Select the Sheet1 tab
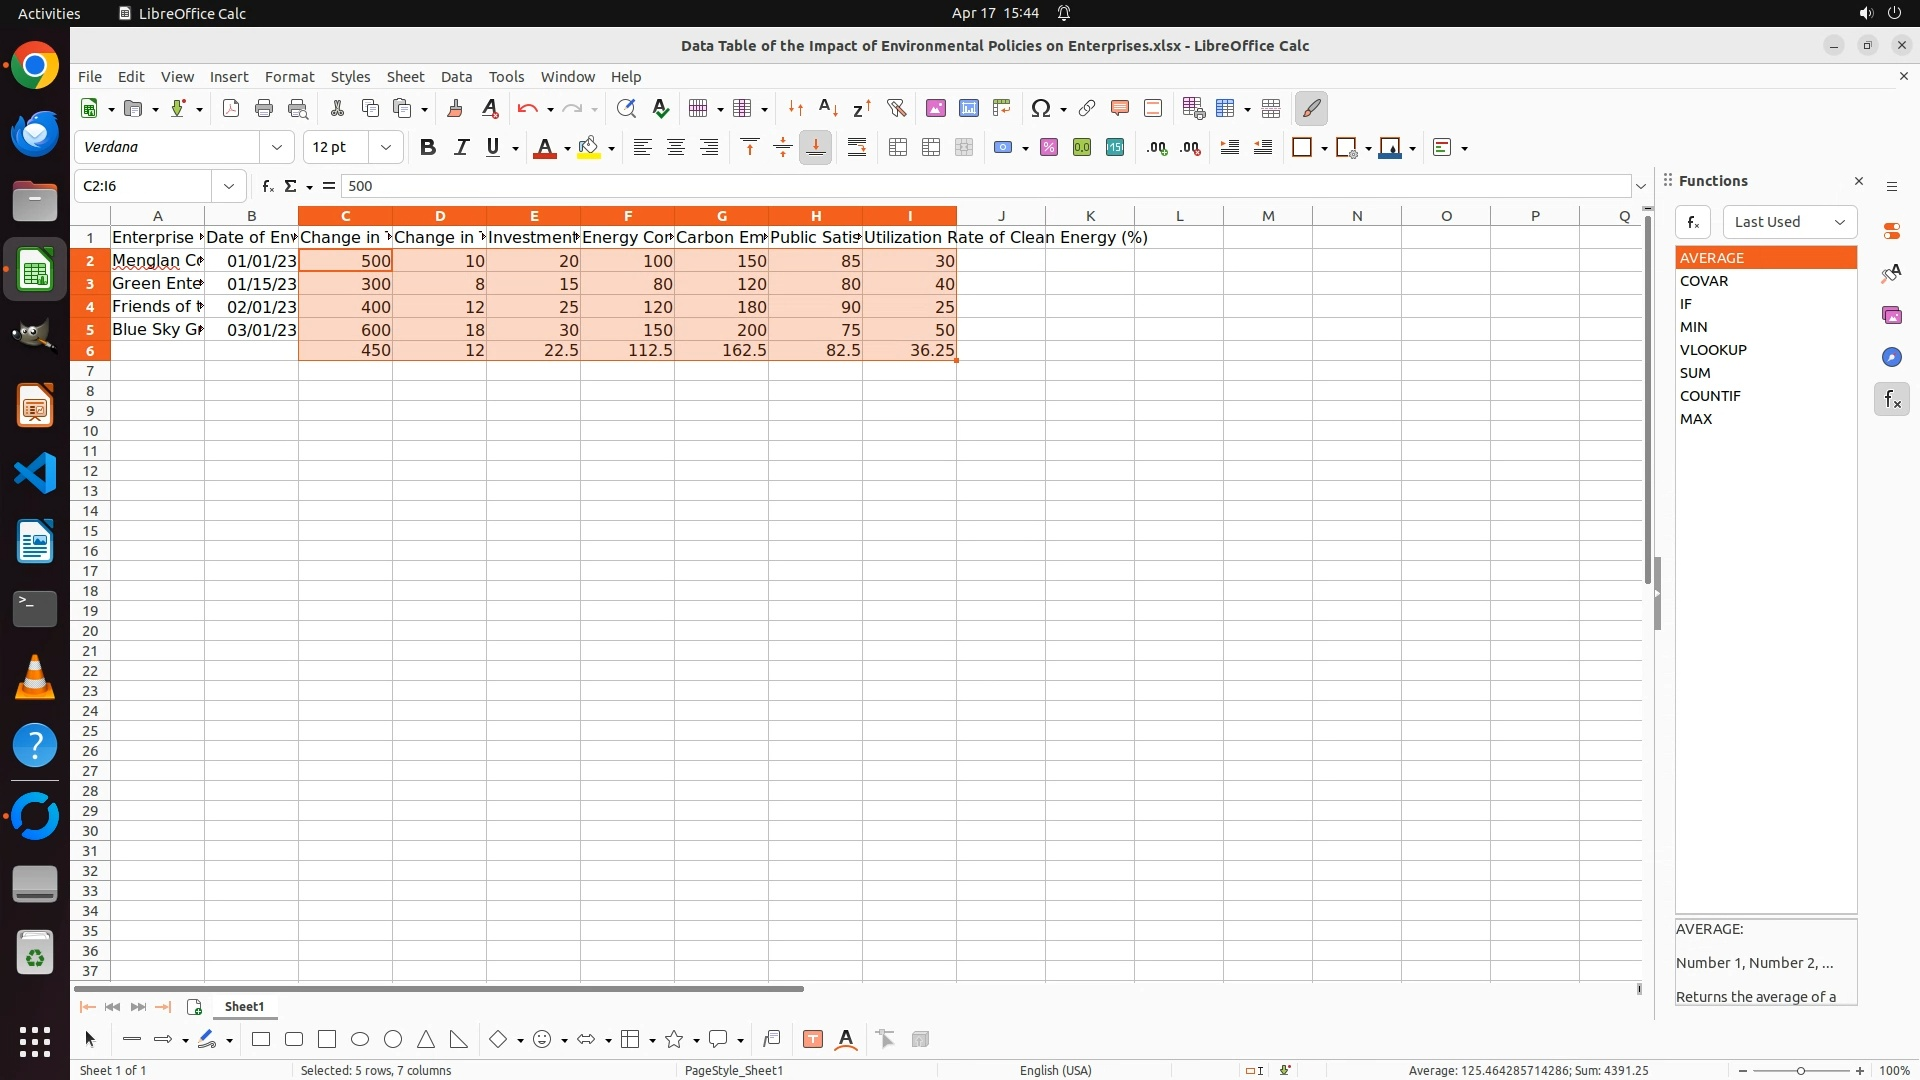The image size is (1920, 1080). (244, 1006)
